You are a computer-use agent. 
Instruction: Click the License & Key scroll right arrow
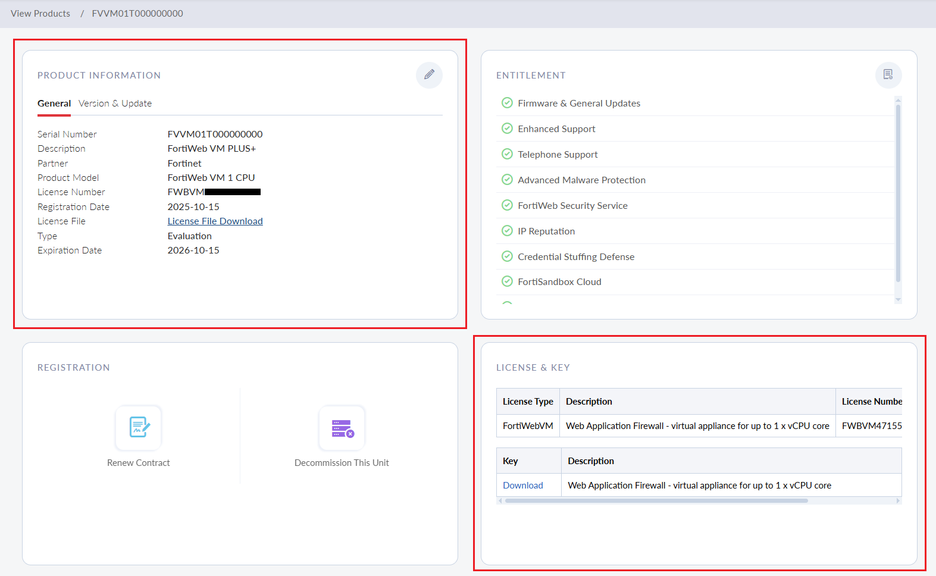[x=898, y=501]
